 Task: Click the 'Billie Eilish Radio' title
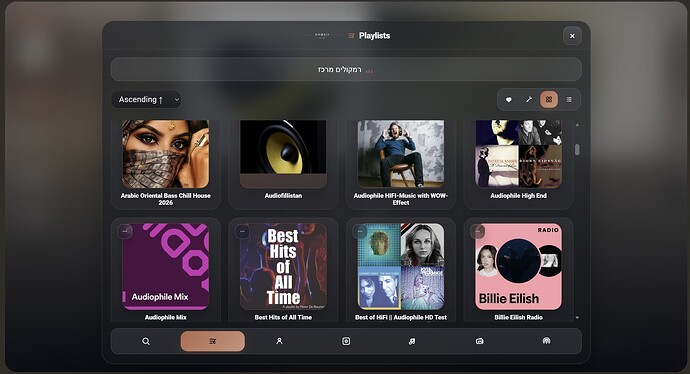518,317
